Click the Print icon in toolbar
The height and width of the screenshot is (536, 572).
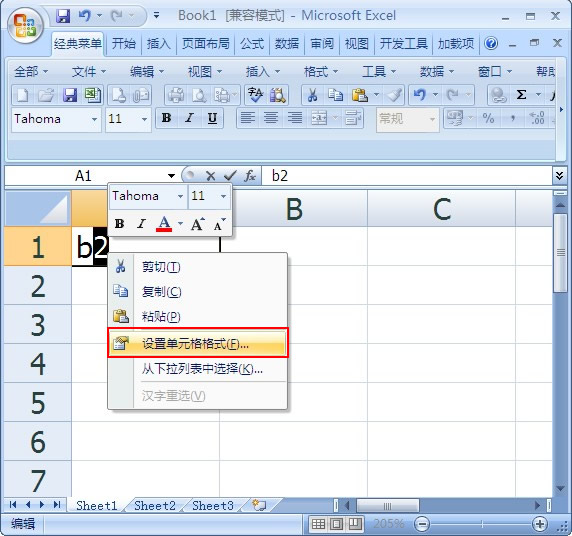tap(176, 95)
